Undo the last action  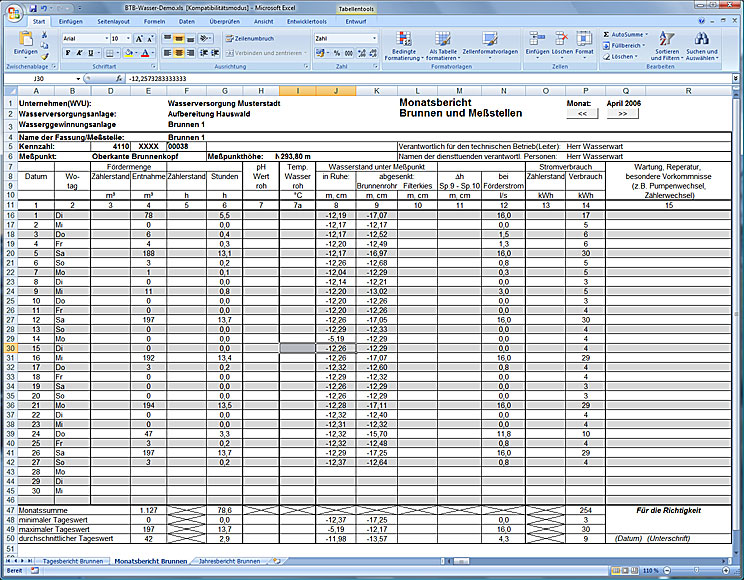pyautogui.click(x=44, y=8)
